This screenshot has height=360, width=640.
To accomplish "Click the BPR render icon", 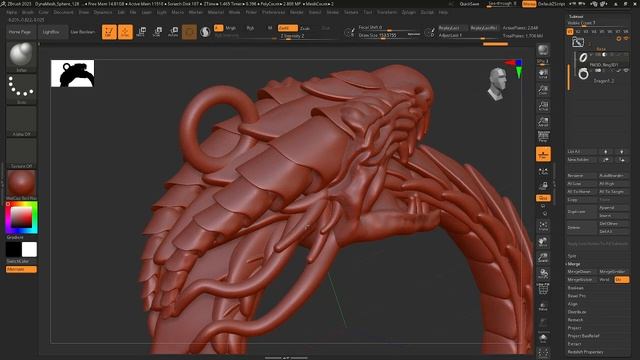I will pyautogui.click(x=543, y=50).
